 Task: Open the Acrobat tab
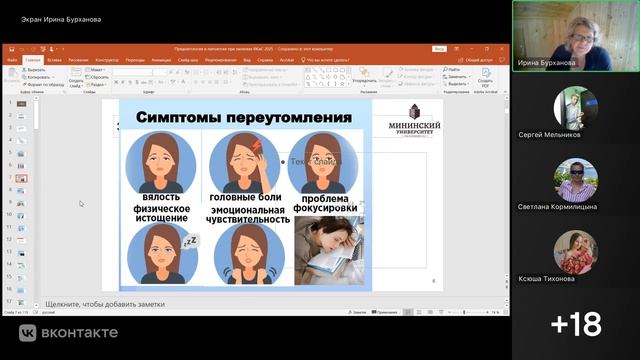tap(287, 60)
